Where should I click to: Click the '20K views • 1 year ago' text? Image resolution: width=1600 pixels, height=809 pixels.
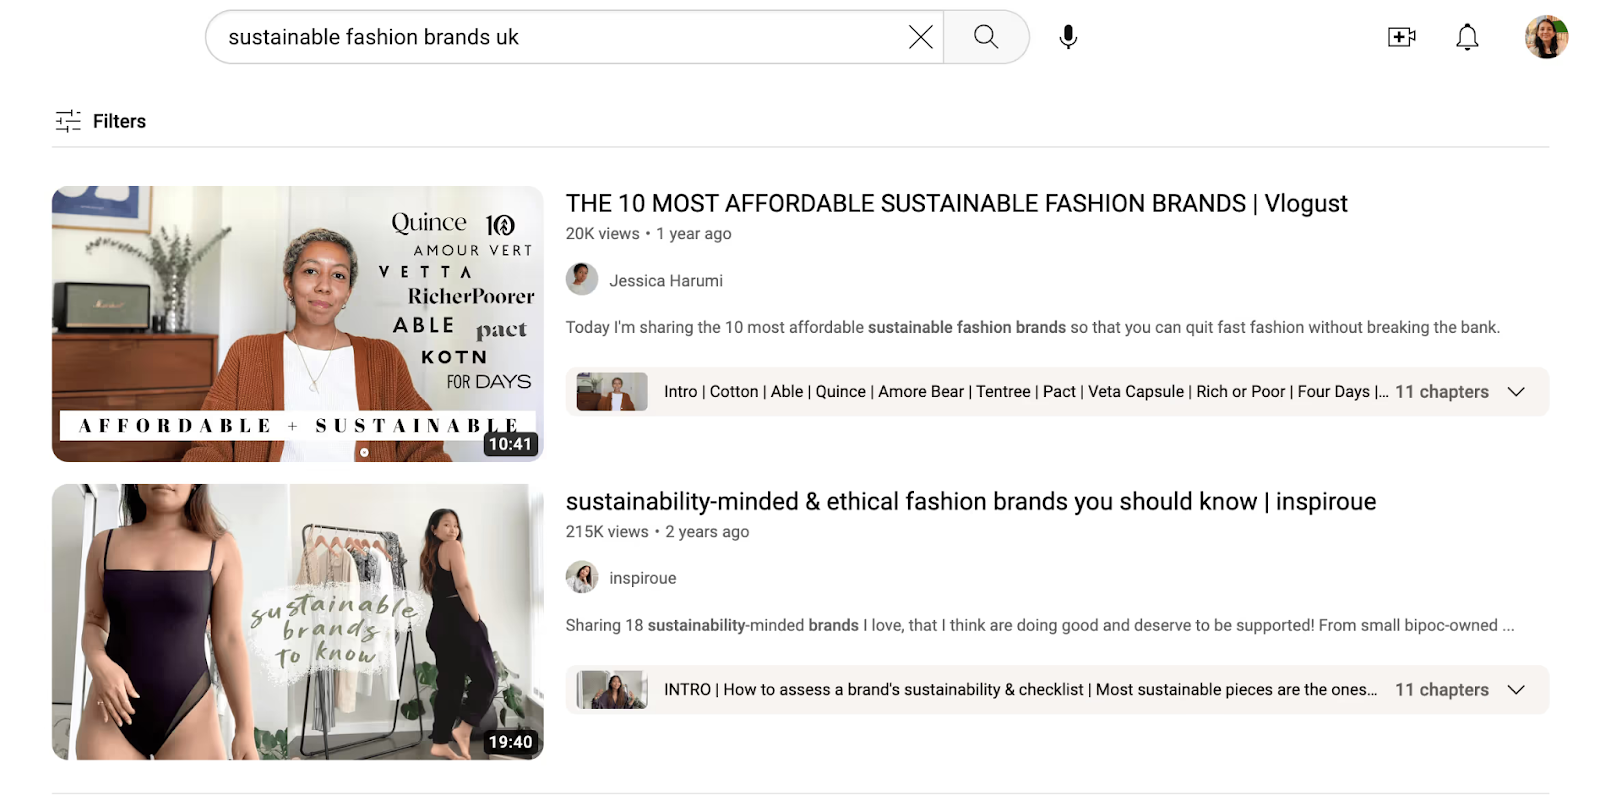[648, 234]
